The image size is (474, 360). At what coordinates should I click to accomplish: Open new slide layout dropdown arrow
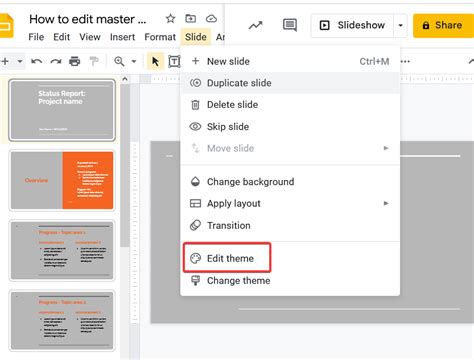pos(20,61)
